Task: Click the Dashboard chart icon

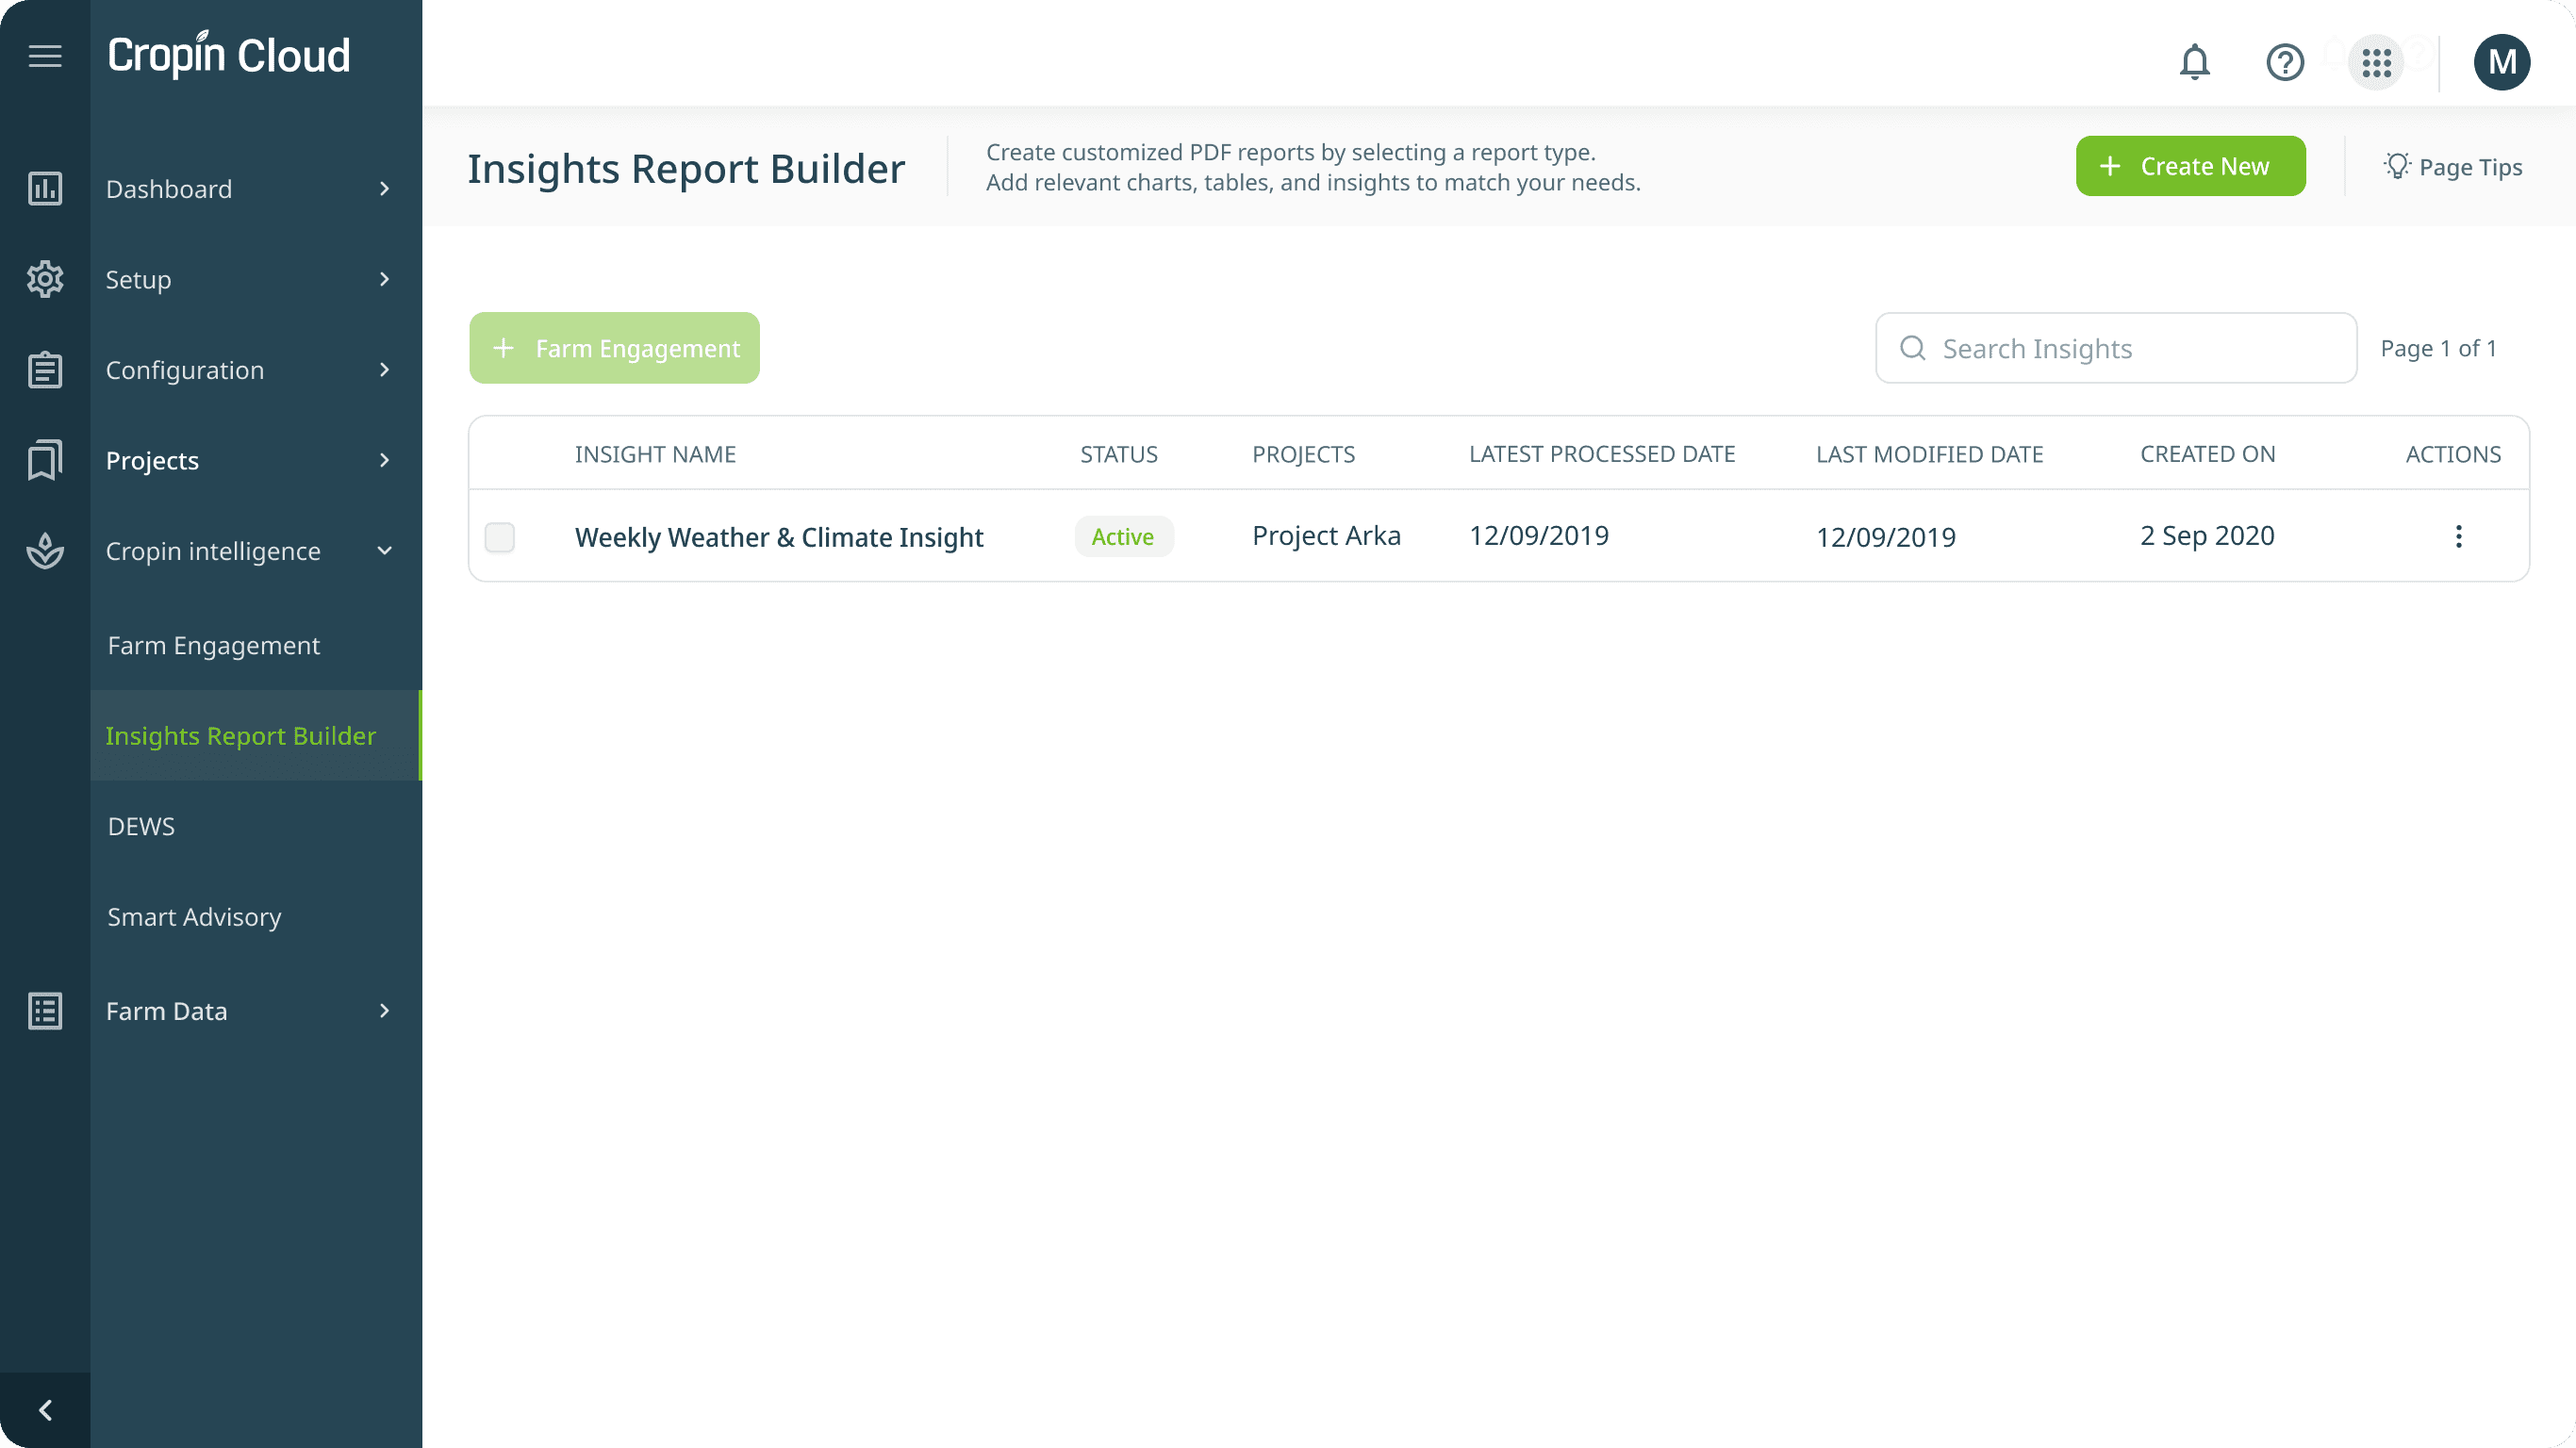Action: [45, 188]
